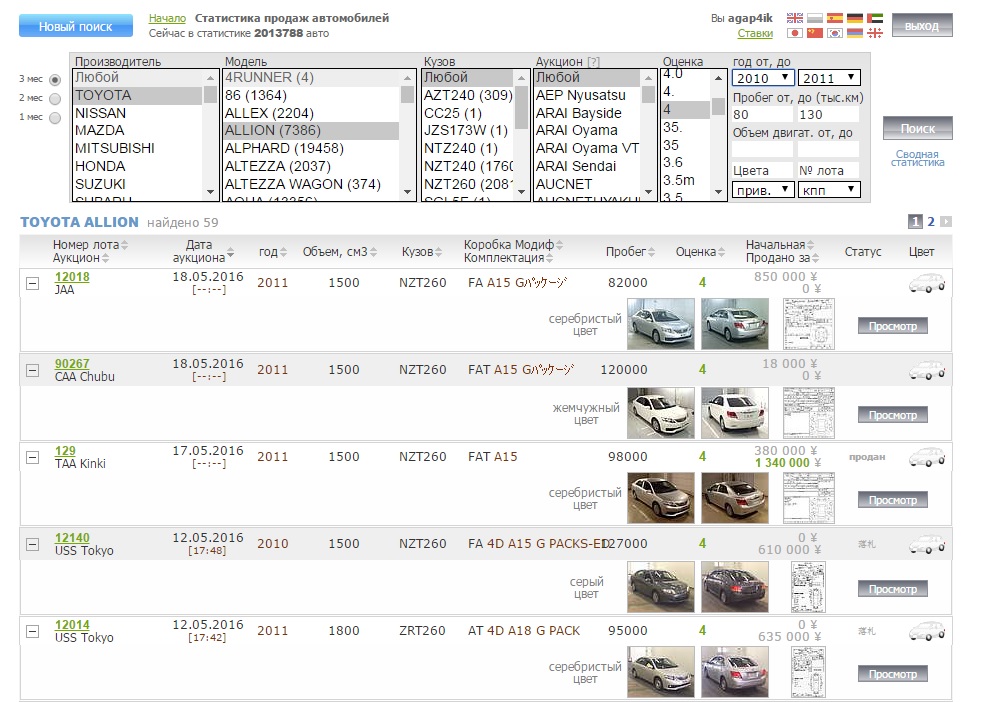Open lot 12018 link

click(x=72, y=277)
